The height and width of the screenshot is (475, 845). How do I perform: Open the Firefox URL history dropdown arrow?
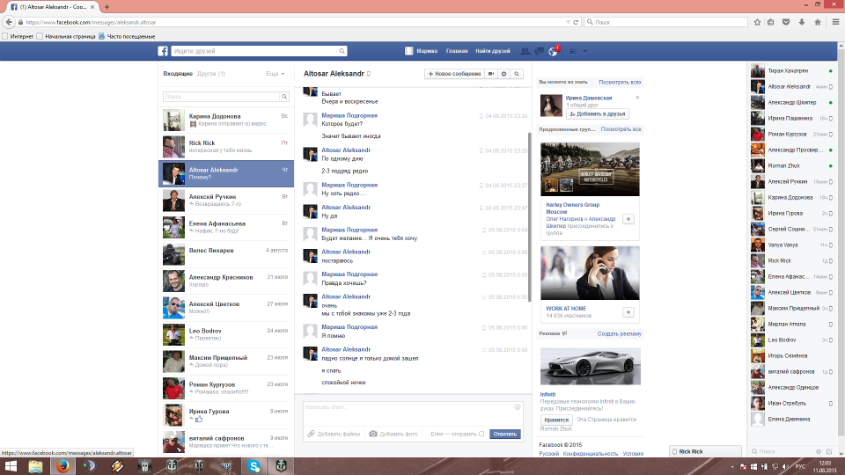coord(568,22)
